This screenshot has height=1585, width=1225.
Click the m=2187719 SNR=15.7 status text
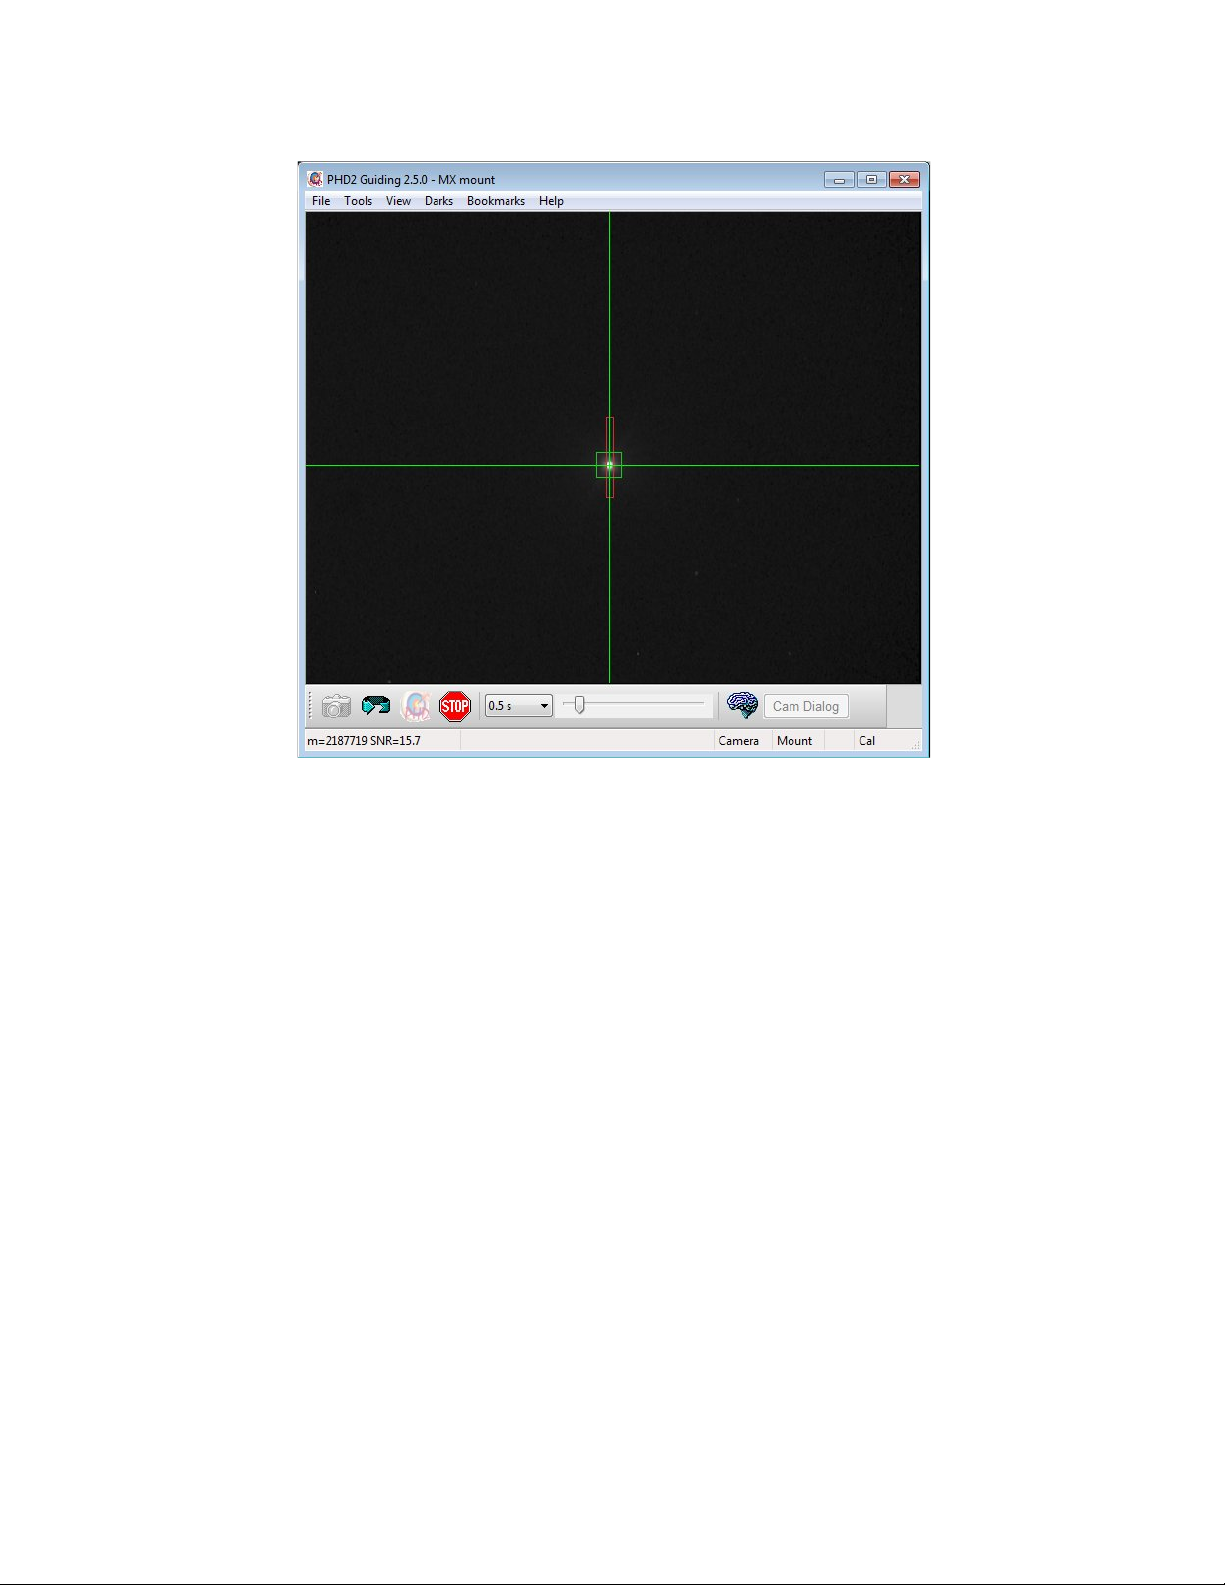pyautogui.click(x=364, y=741)
